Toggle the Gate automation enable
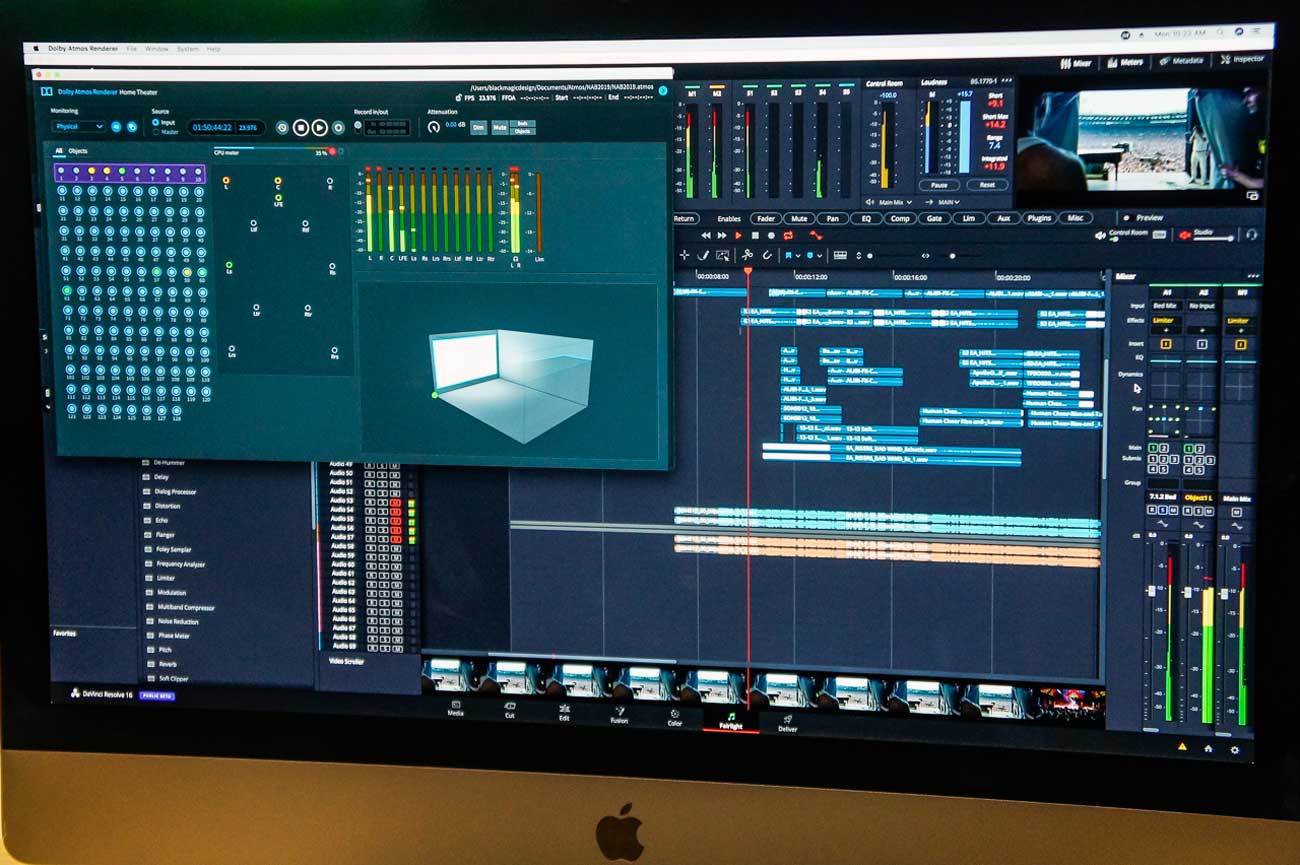 click(x=934, y=218)
